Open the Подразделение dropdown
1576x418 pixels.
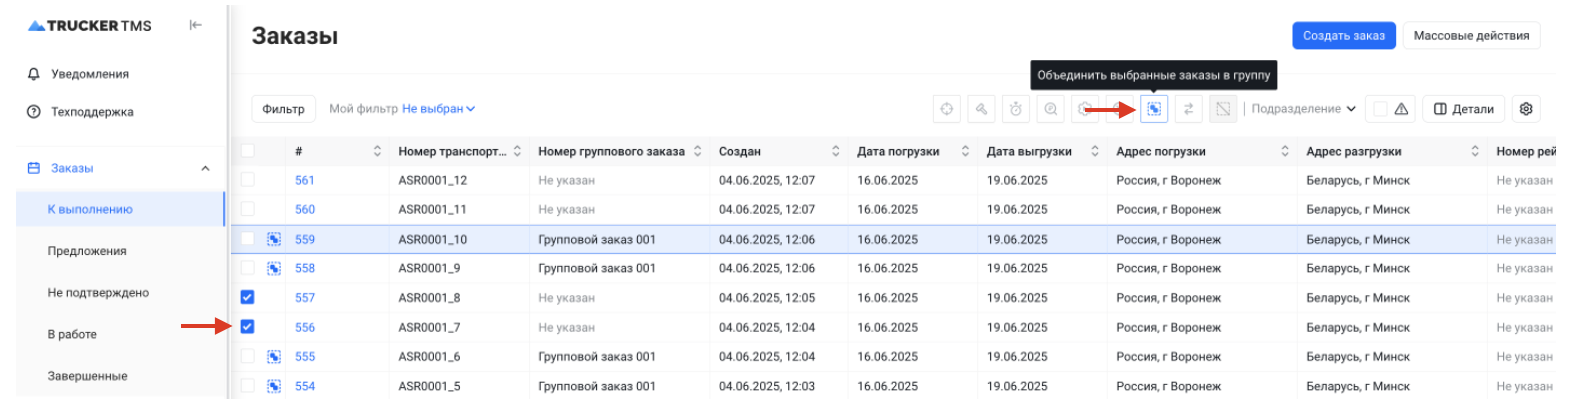(x=1304, y=109)
